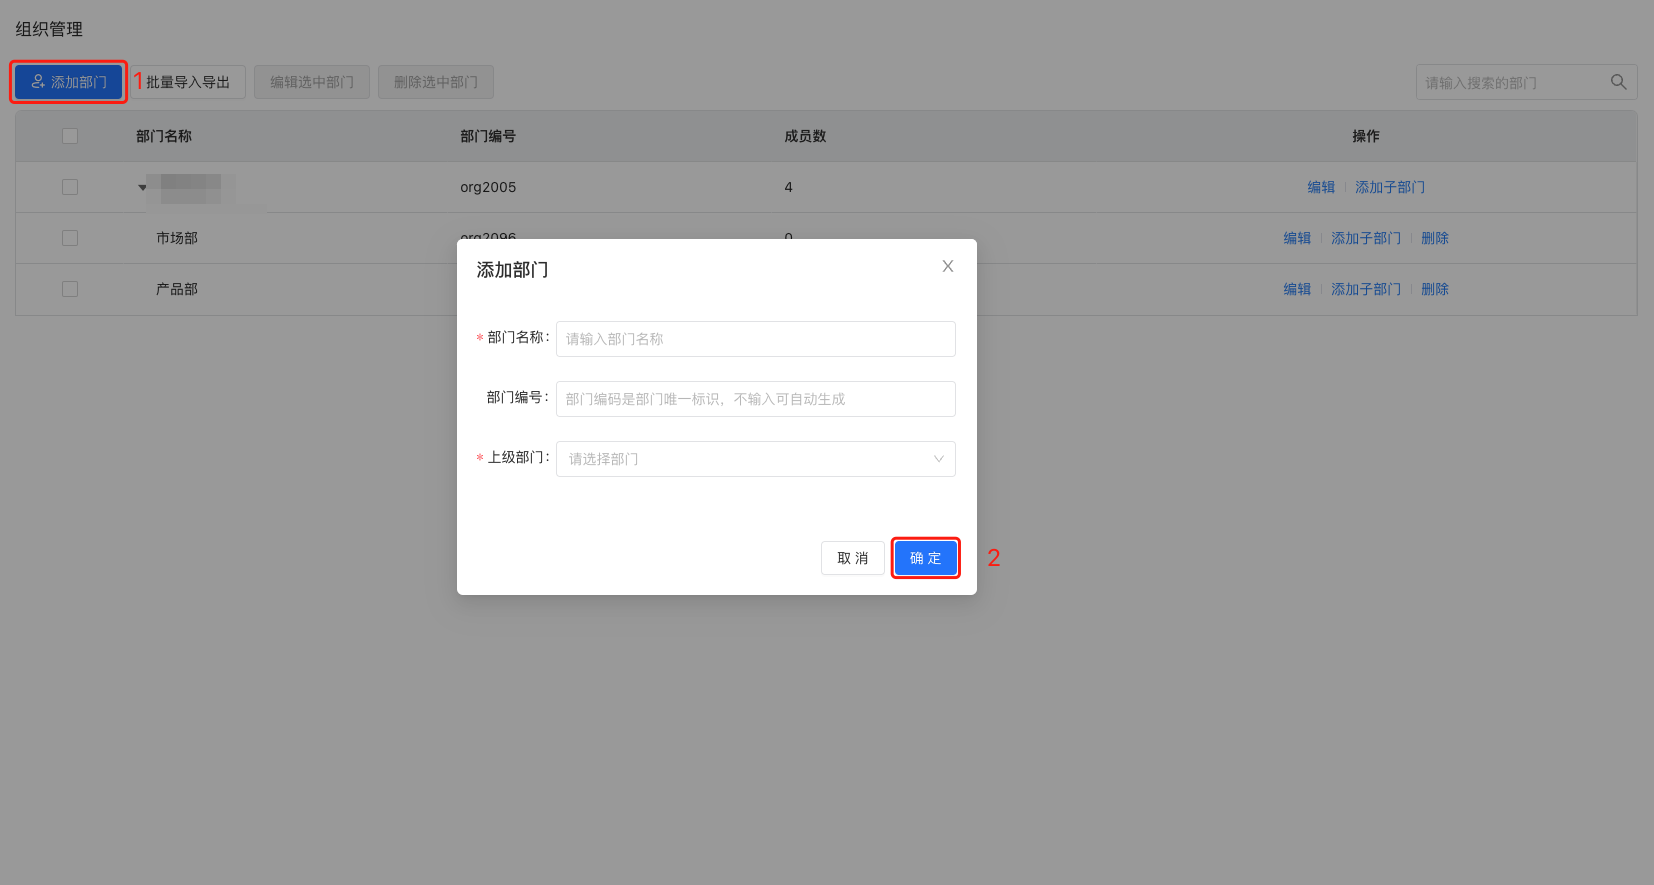Screen dimensions: 1654x885
Task: Check the org2005 row checkbox
Action: point(70,187)
